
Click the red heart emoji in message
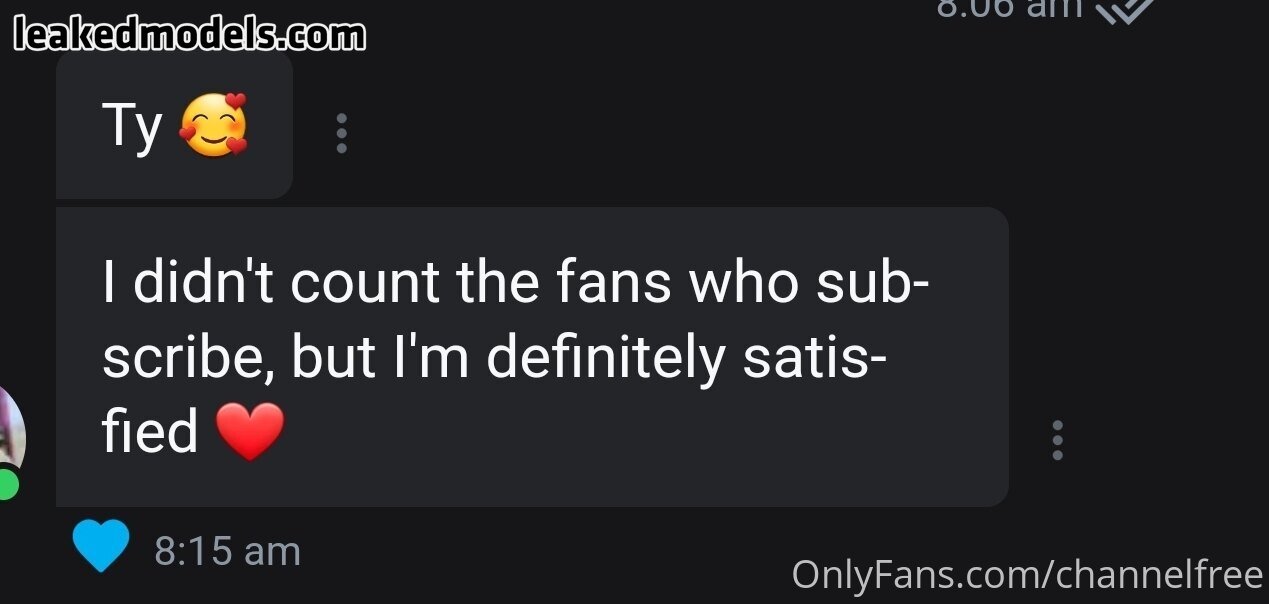click(250, 432)
